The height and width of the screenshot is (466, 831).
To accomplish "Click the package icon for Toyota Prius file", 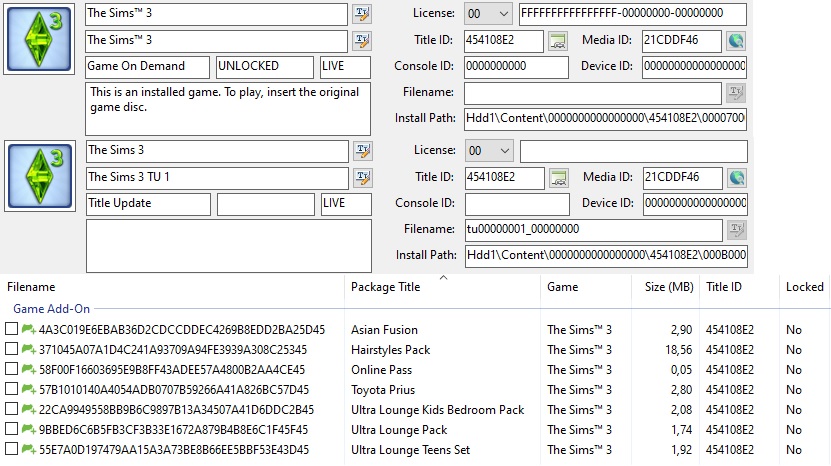I will [x=29, y=389].
